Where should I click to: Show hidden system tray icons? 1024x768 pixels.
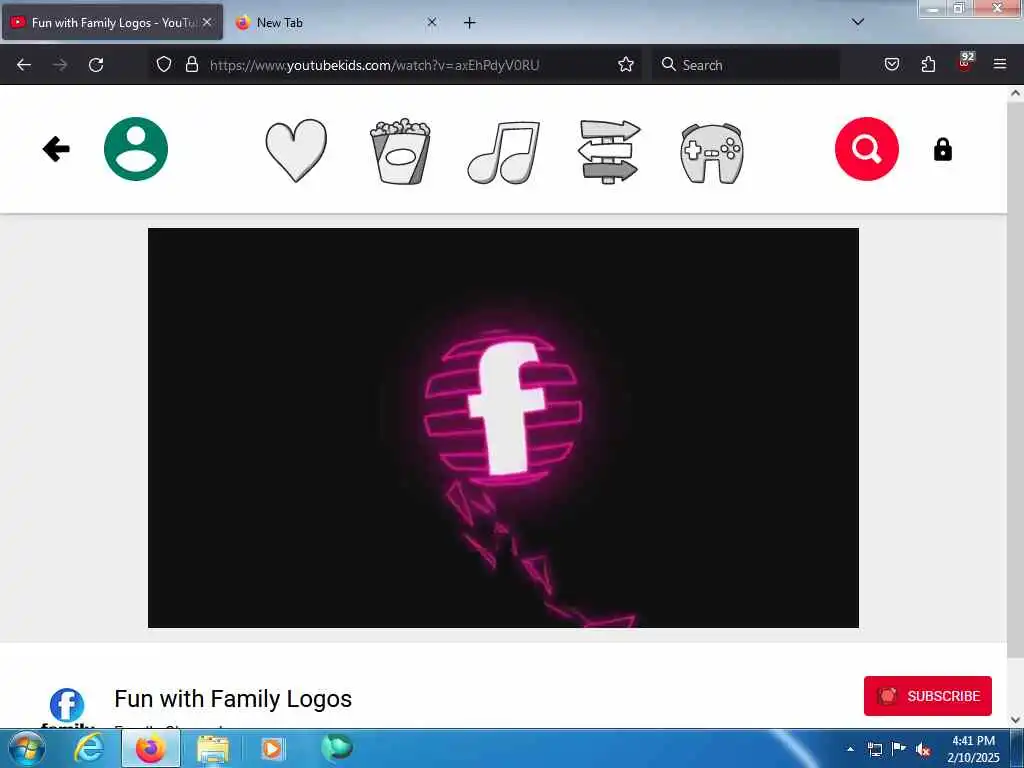(x=850, y=749)
